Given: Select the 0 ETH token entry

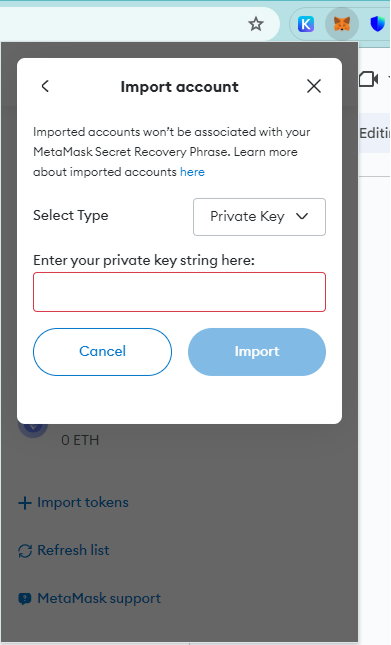Looking at the screenshot, I should point(80,440).
